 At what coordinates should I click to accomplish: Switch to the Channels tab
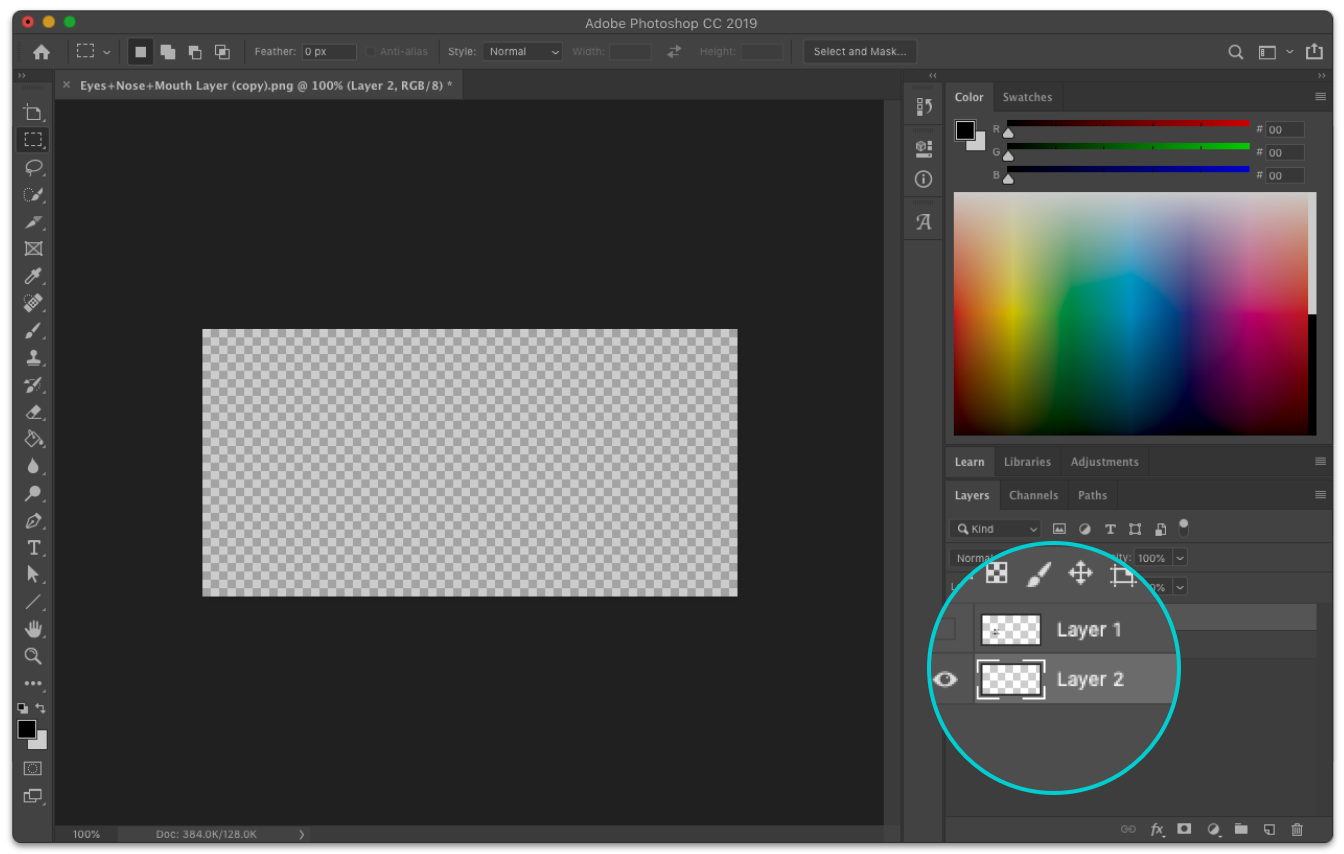(x=1033, y=495)
